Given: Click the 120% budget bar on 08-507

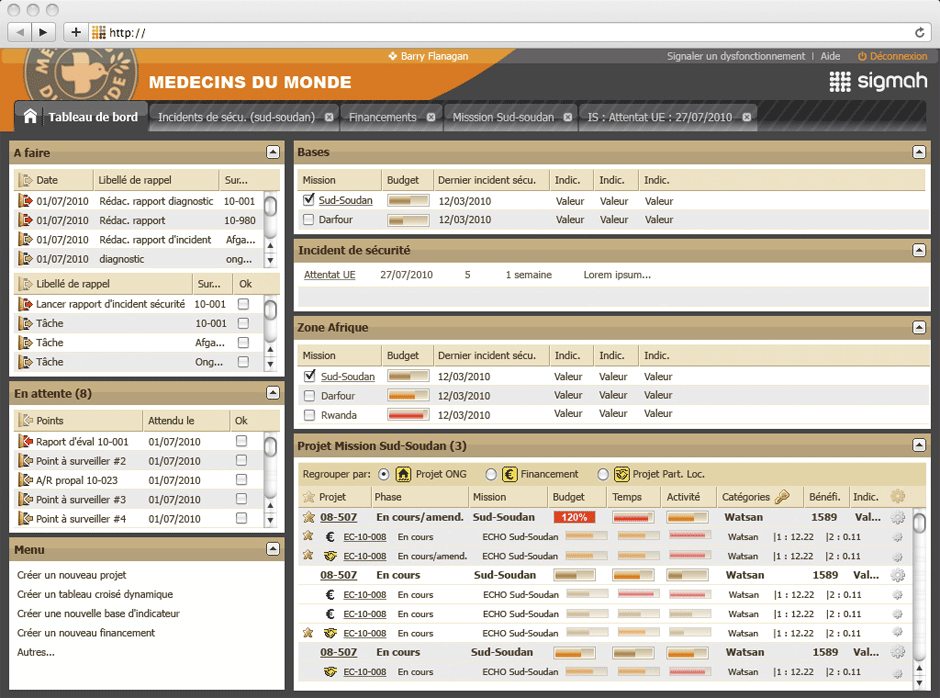Looking at the screenshot, I should (x=574, y=517).
